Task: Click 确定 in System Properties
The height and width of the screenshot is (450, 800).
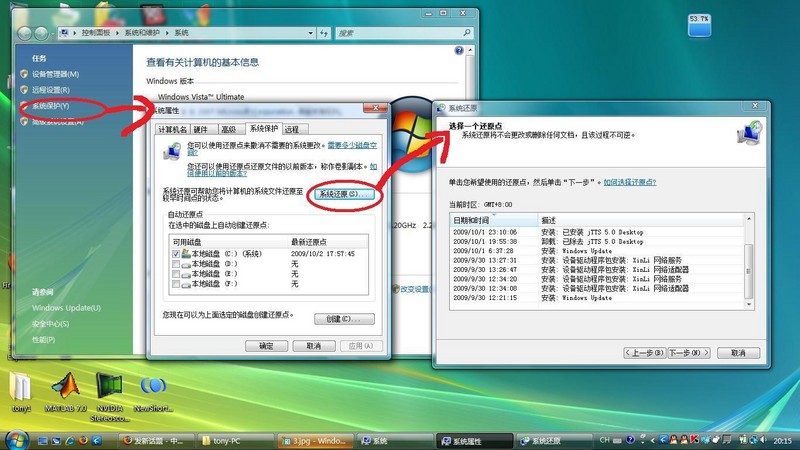Action: [266, 346]
